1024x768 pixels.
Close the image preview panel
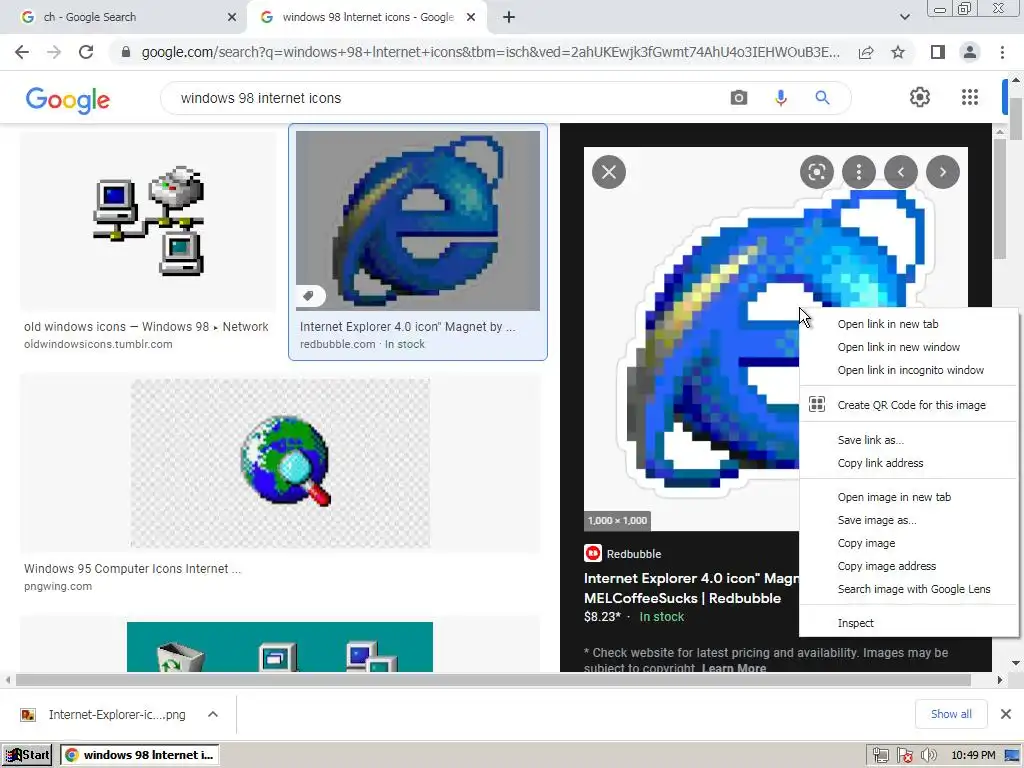coord(609,172)
